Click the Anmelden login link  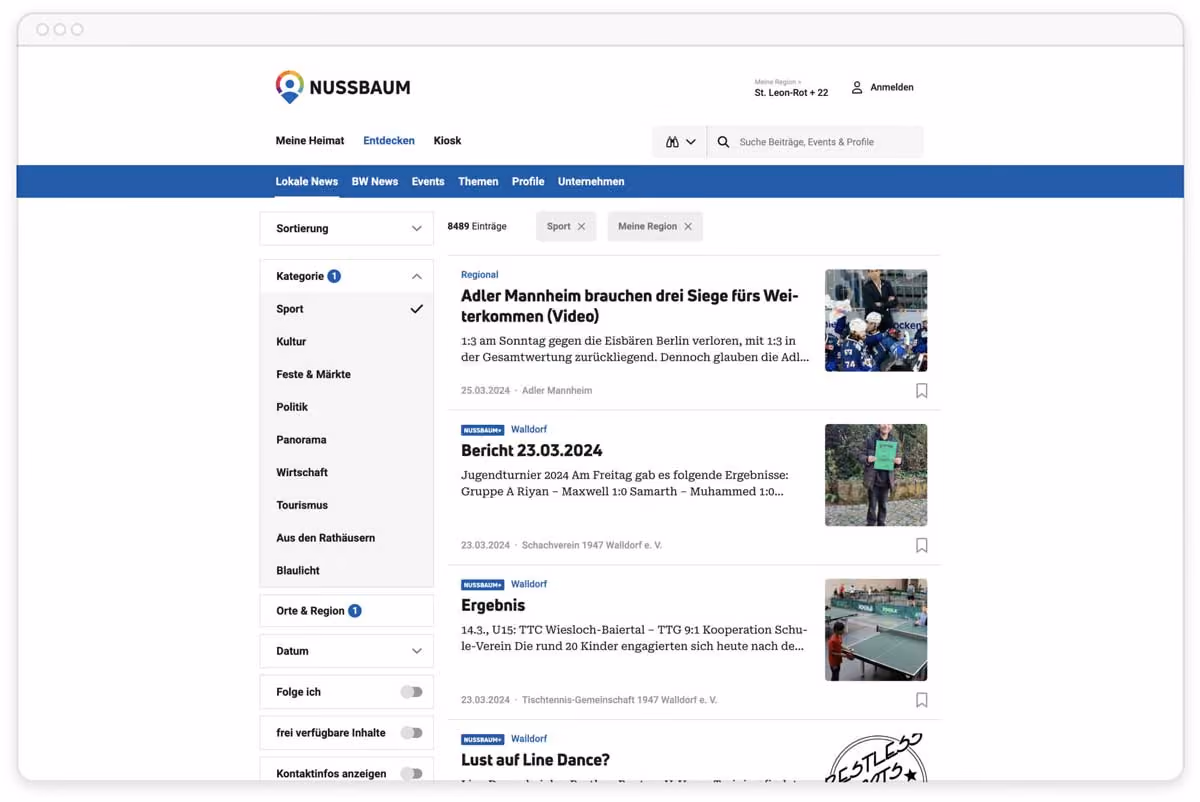pos(892,87)
